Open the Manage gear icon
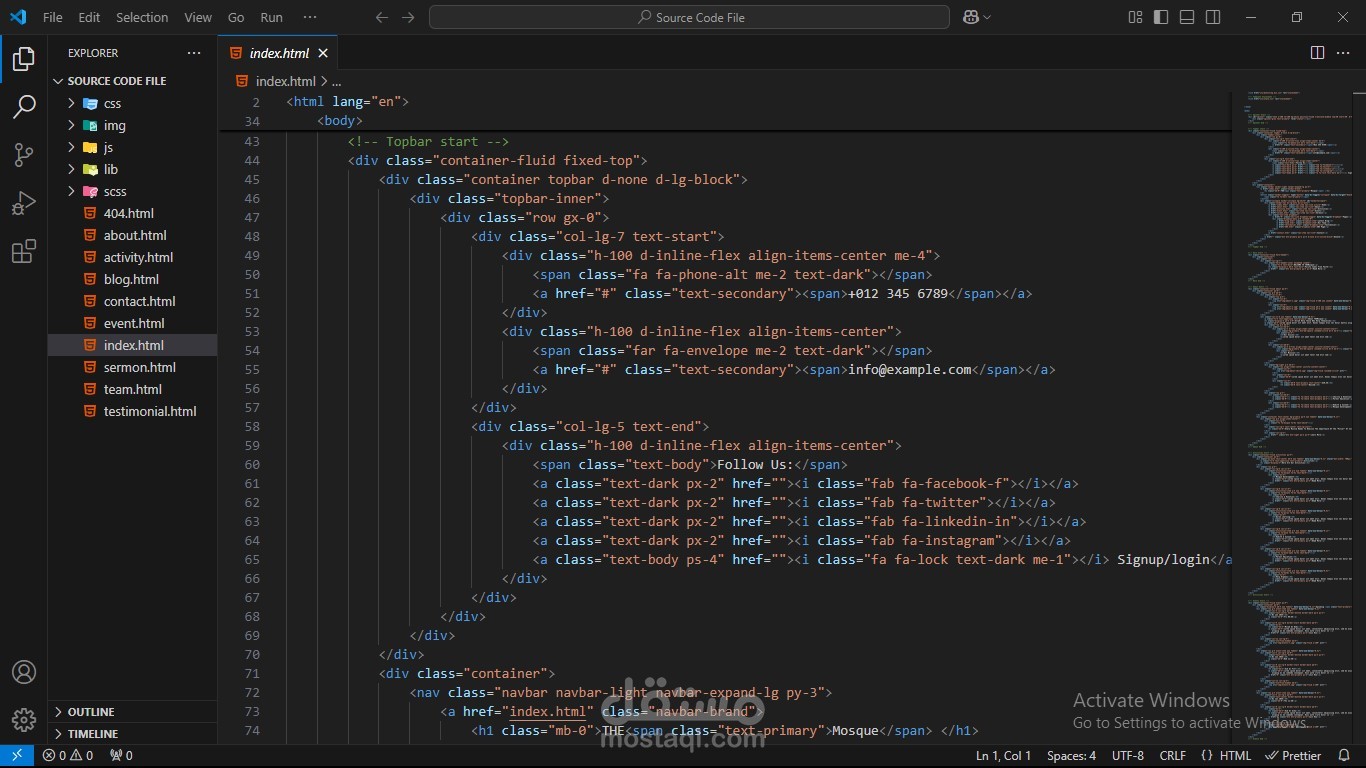The width and height of the screenshot is (1366, 768). click(x=24, y=719)
